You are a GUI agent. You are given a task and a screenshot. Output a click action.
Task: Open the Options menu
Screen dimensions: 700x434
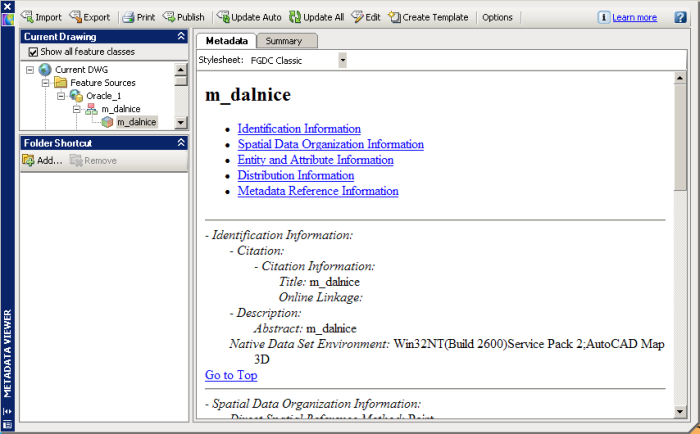click(x=497, y=17)
